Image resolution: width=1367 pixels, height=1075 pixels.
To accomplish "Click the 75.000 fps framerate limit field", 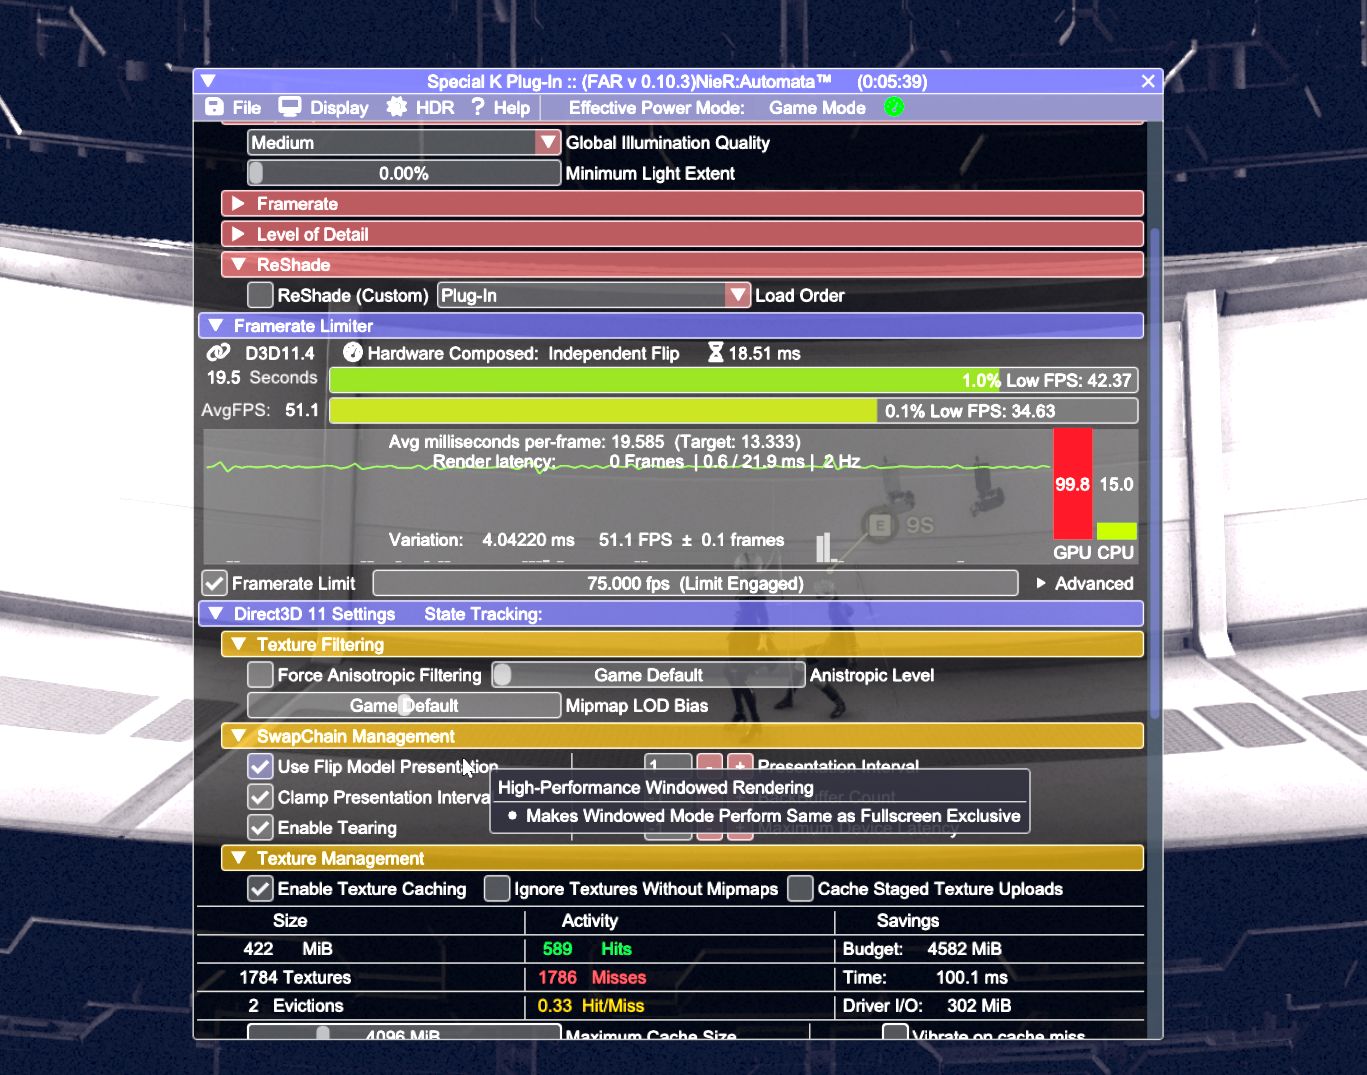I will [695, 583].
